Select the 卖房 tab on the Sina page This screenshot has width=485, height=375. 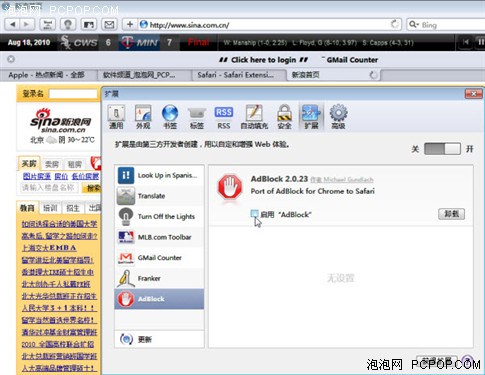(x=52, y=164)
